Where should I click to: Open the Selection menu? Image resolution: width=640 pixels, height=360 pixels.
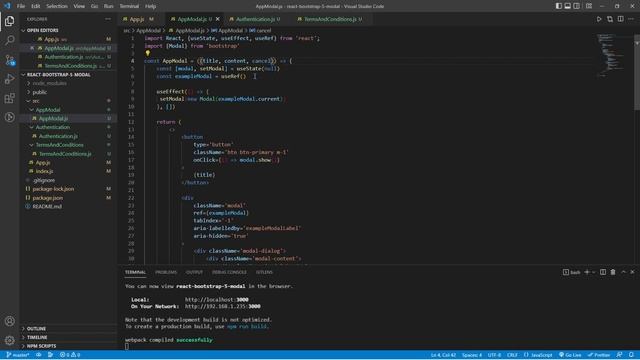click(57, 6)
